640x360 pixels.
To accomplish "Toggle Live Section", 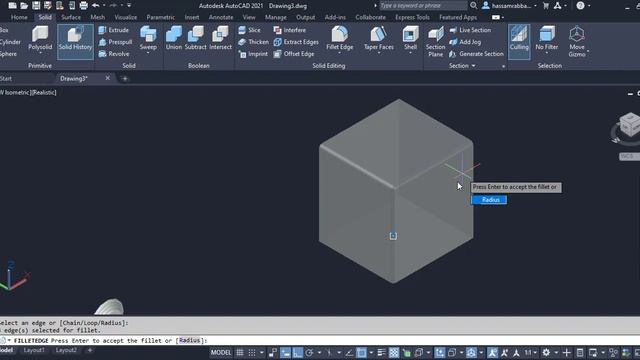I will 470,30.
